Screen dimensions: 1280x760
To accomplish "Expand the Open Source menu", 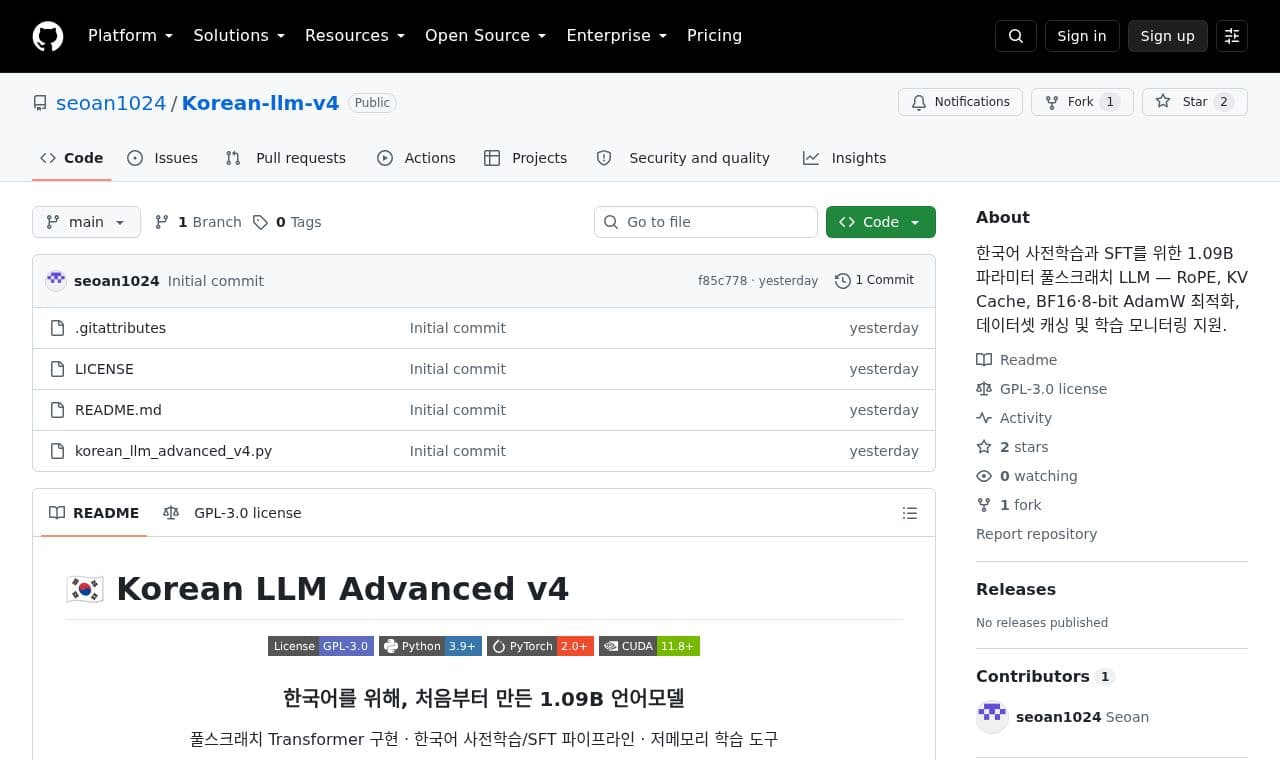I will (485, 36).
